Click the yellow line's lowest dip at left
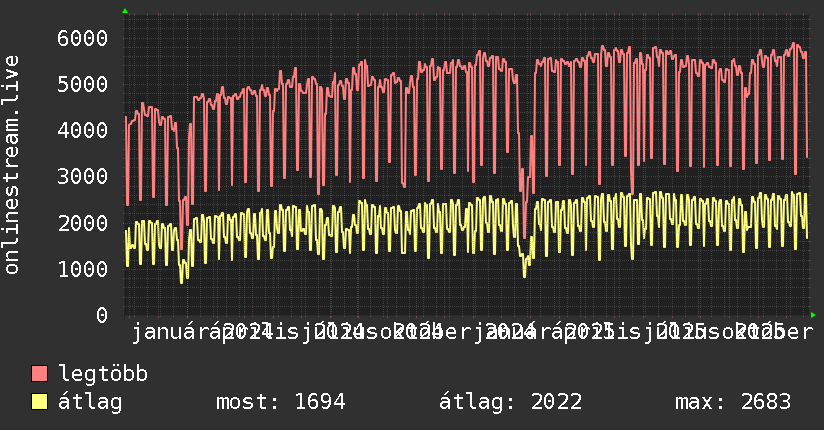The width and height of the screenshot is (824, 430). tap(181, 283)
